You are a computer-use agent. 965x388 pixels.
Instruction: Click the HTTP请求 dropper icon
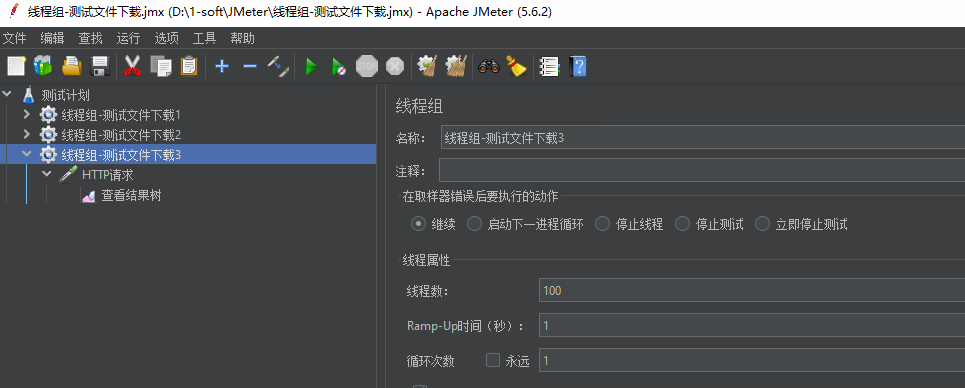click(68, 174)
